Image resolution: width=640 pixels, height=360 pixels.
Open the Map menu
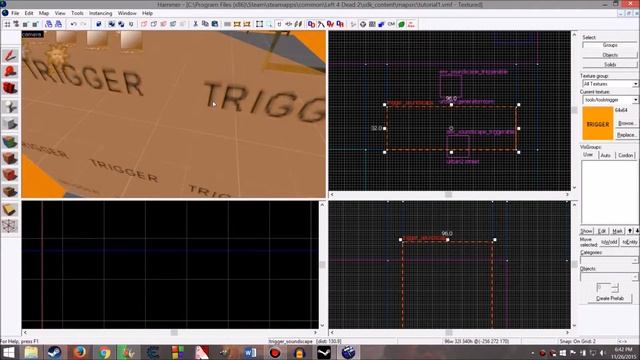click(x=44, y=13)
